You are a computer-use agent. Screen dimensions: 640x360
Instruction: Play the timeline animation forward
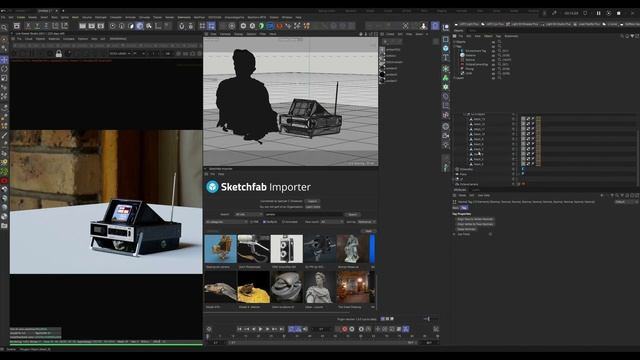[x=260, y=329]
